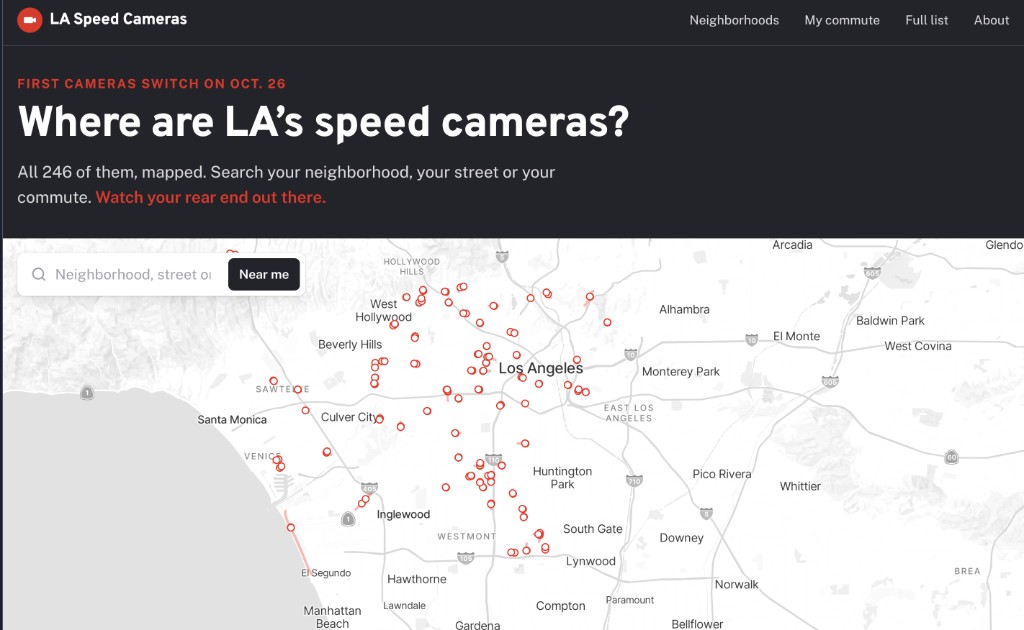Screen dimensions: 1024x630
Task: Open the About page
Action: [991, 20]
